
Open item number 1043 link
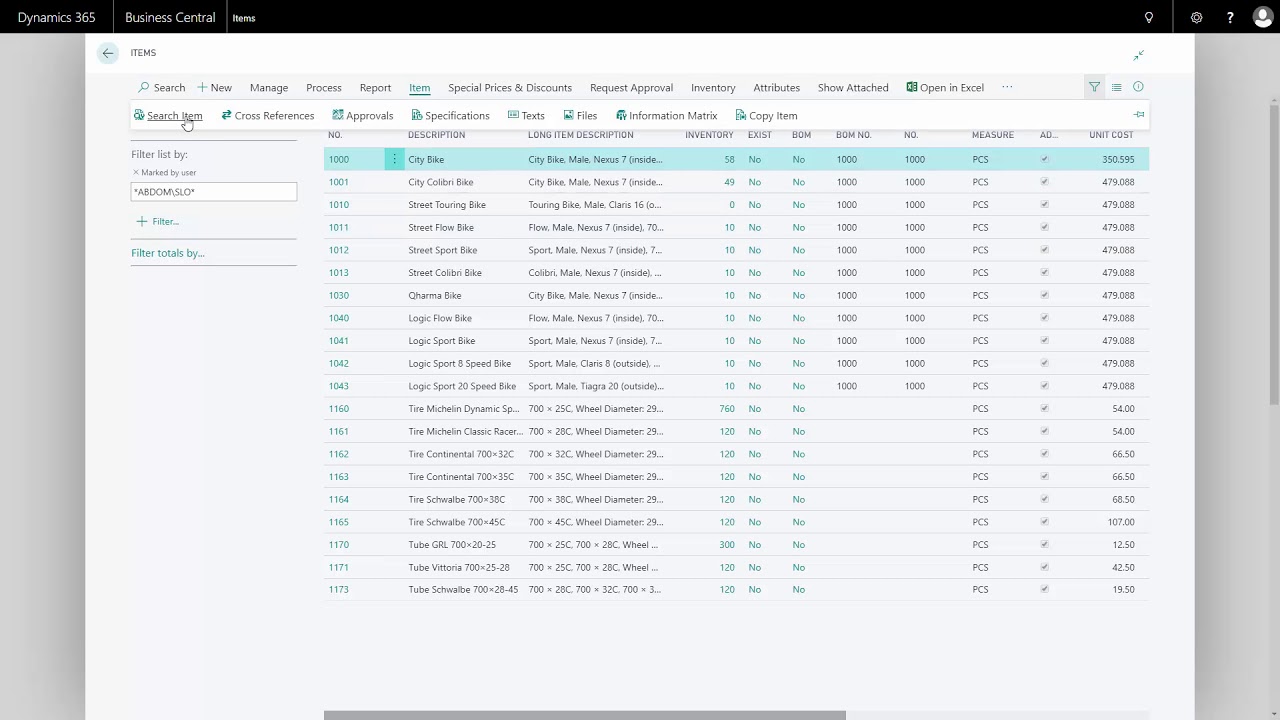[x=339, y=386]
